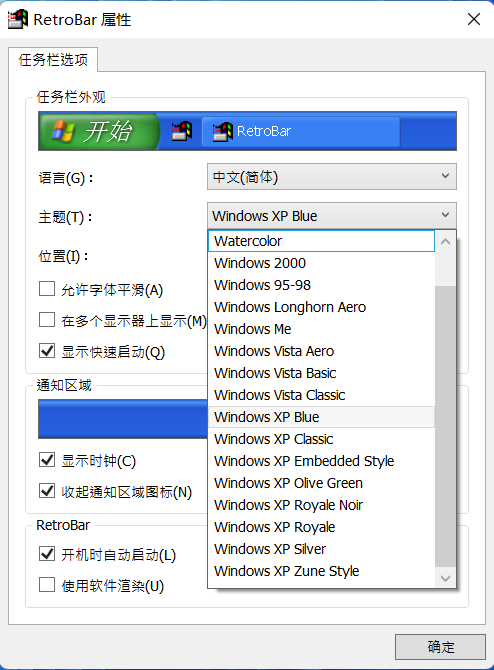Click the quick launch RetroBar icon in preview
This screenshot has height=670, width=494.
pyautogui.click(x=182, y=131)
